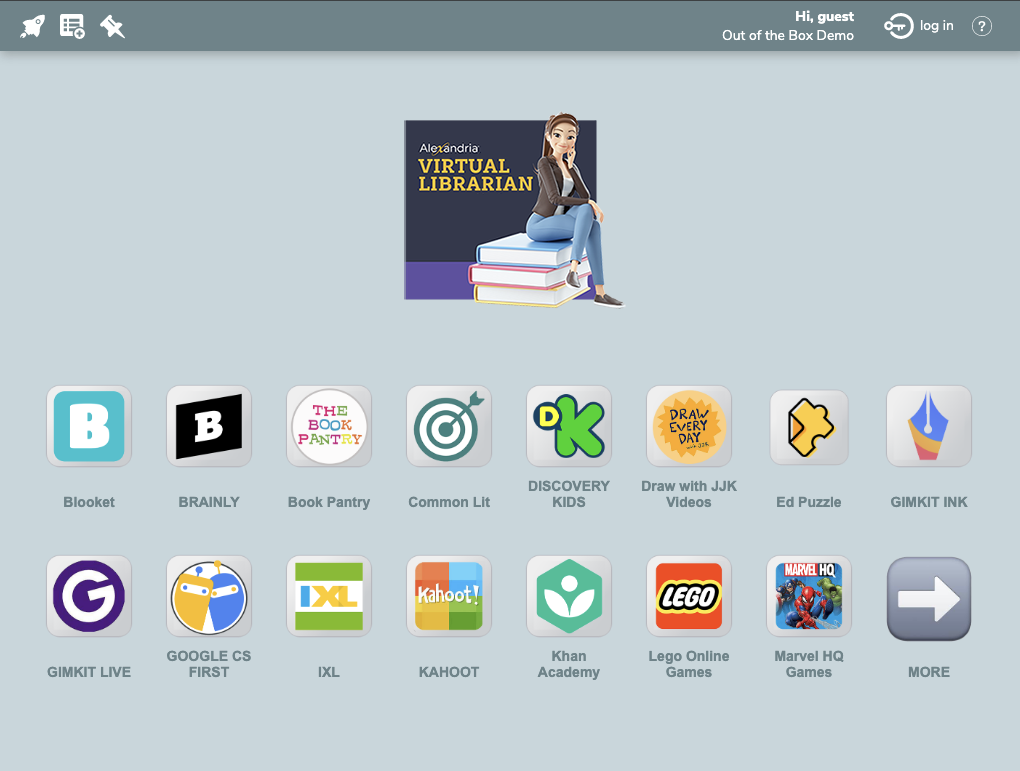The width and height of the screenshot is (1020, 771).
Task: Open the Draw Every Day icon
Action: (x=689, y=426)
